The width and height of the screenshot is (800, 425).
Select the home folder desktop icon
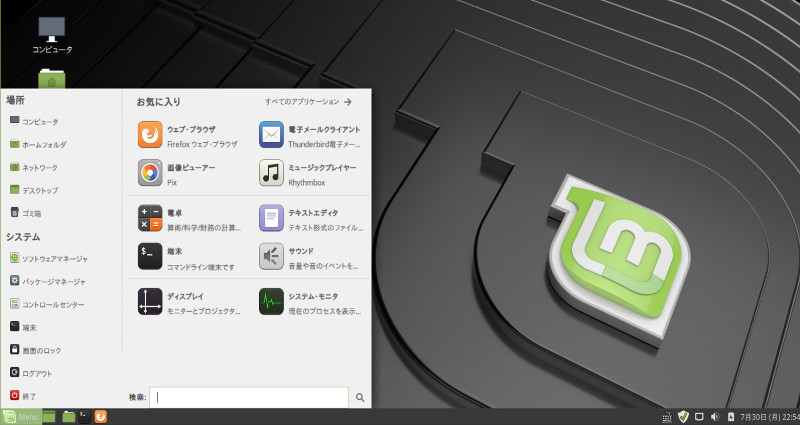coord(52,79)
